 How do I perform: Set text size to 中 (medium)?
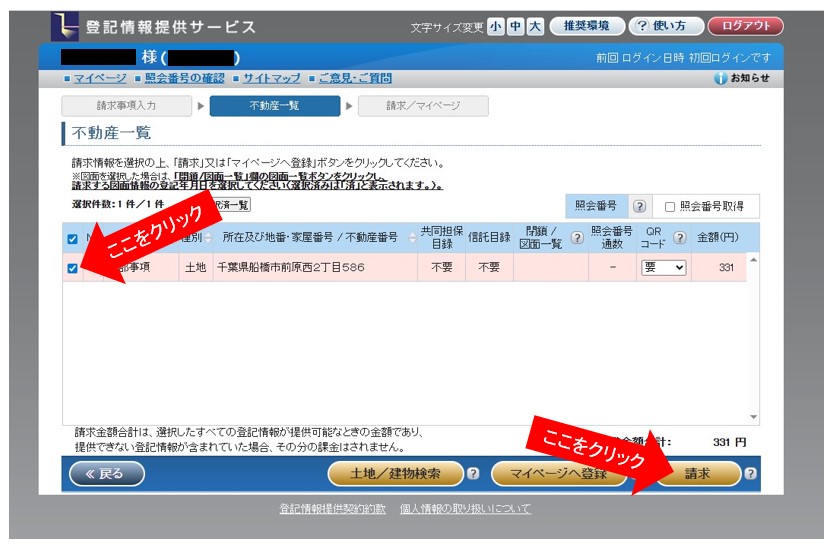pos(516,27)
